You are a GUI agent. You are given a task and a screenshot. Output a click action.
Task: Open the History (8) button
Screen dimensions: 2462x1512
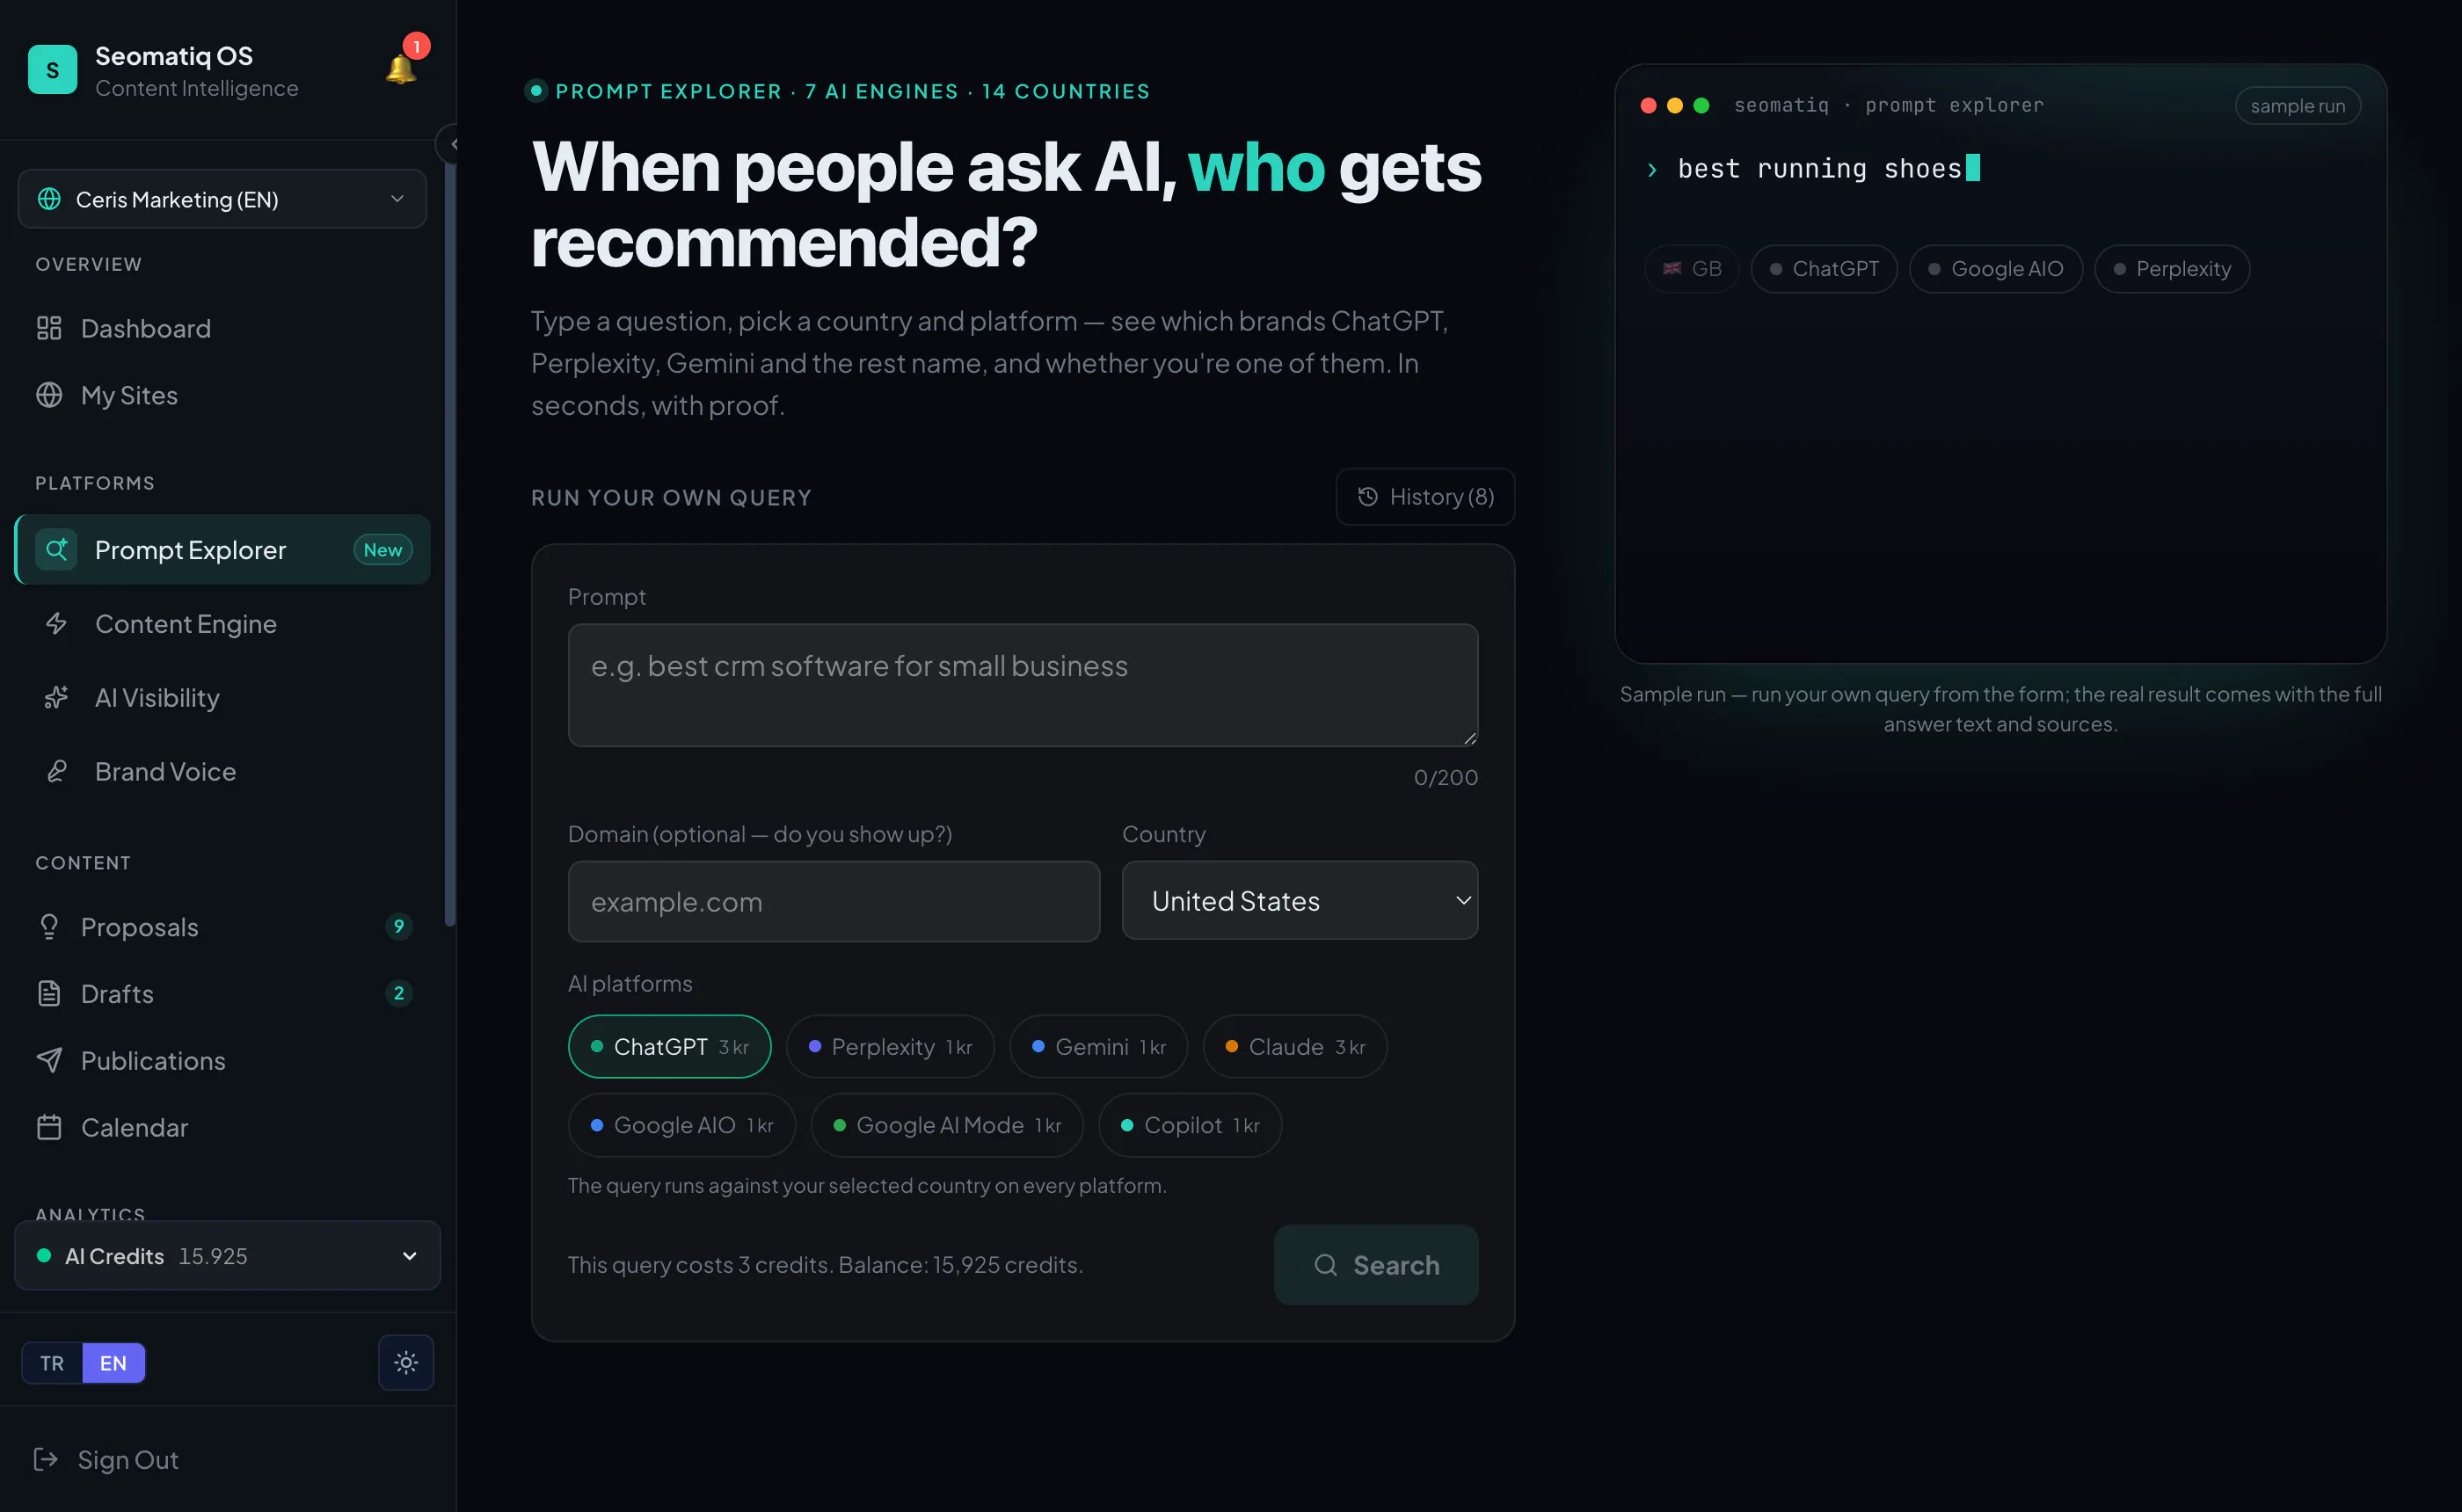(1424, 497)
